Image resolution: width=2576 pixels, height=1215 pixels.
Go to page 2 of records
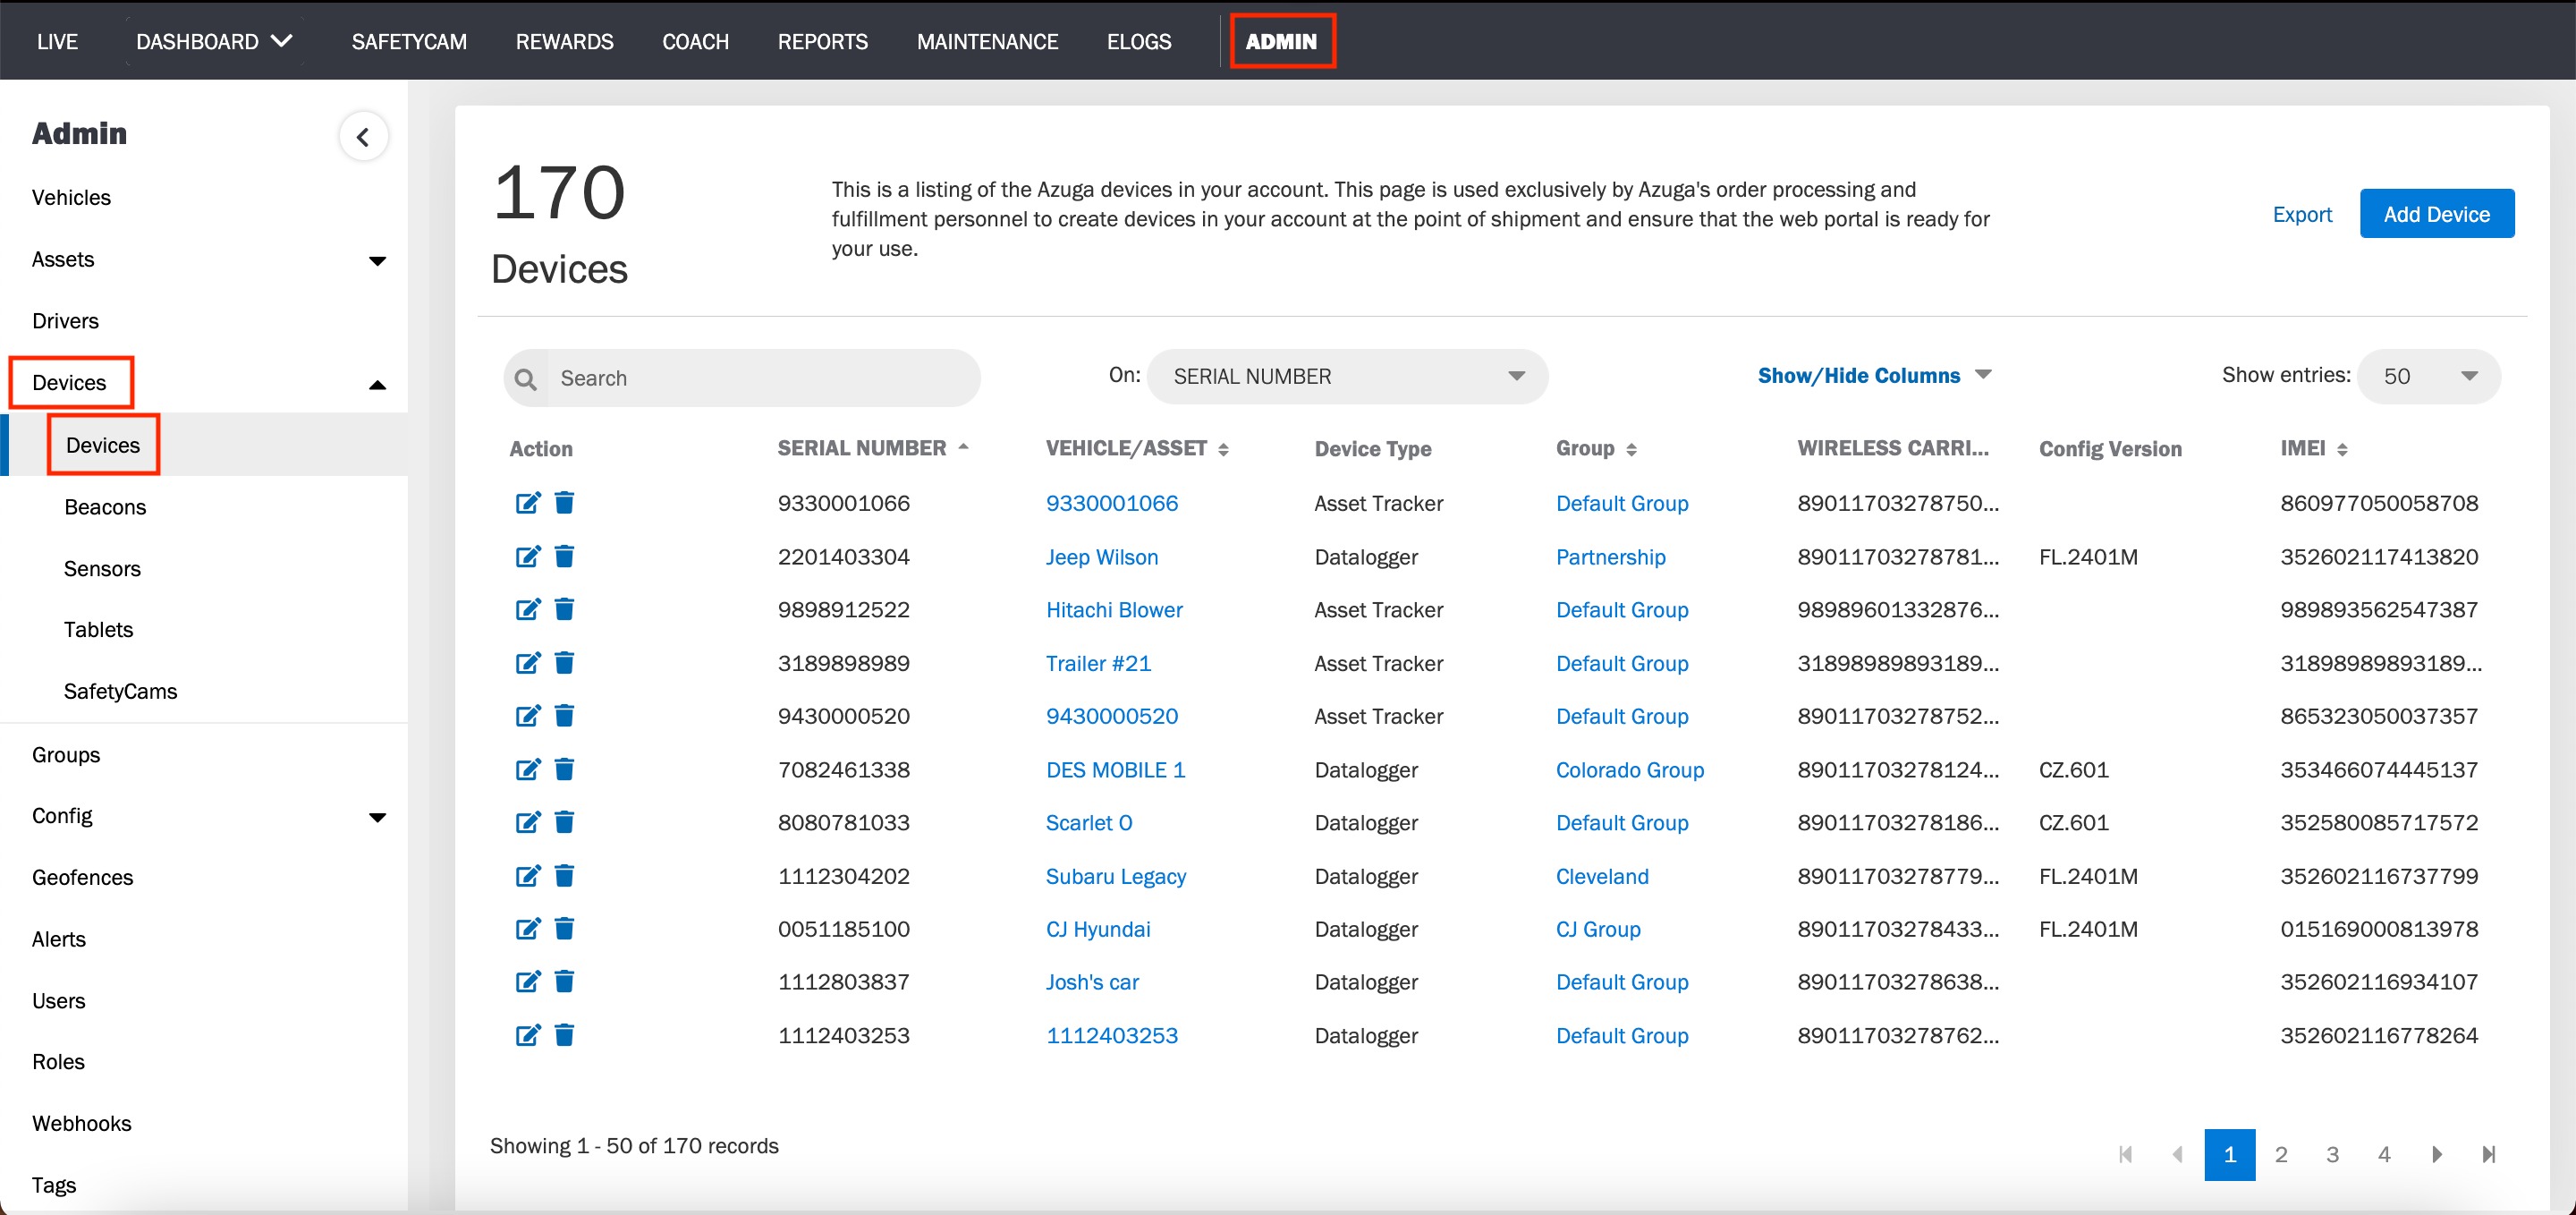coord(2281,1155)
